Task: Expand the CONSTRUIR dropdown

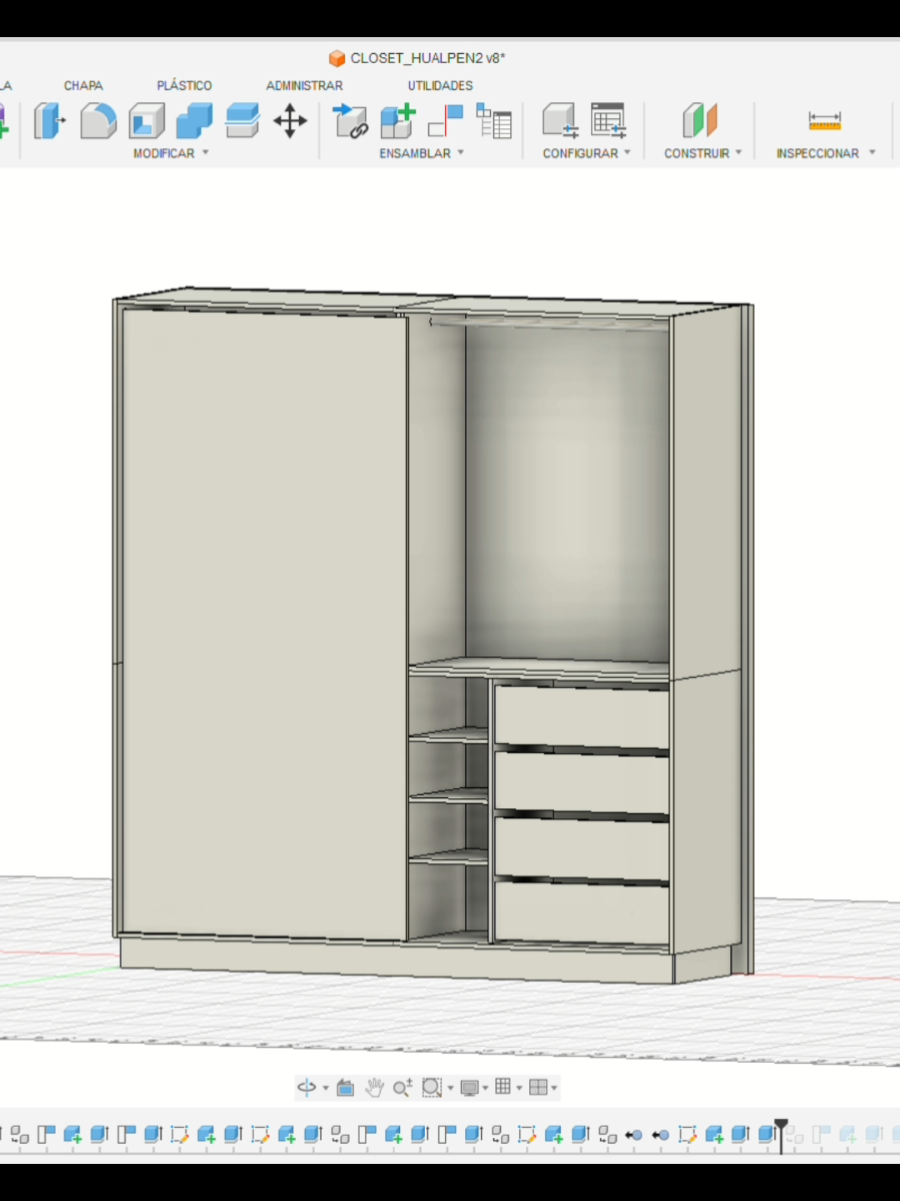Action: [x=703, y=153]
